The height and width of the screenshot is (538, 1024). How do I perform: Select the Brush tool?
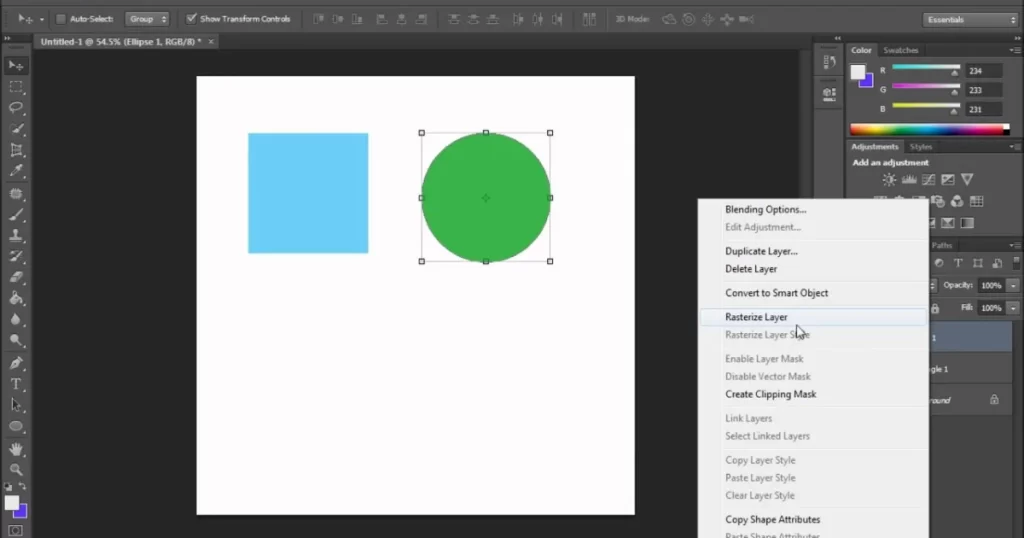point(16,214)
